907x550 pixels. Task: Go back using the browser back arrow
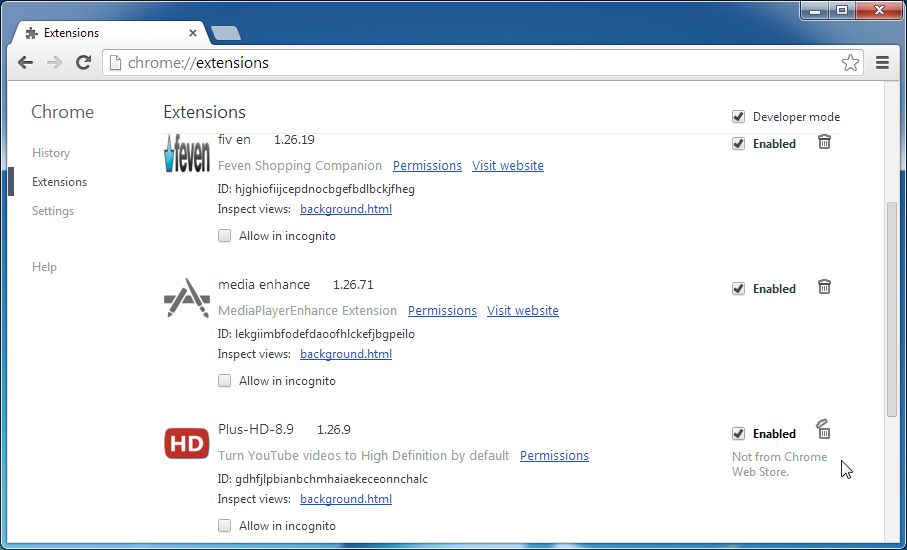click(25, 62)
